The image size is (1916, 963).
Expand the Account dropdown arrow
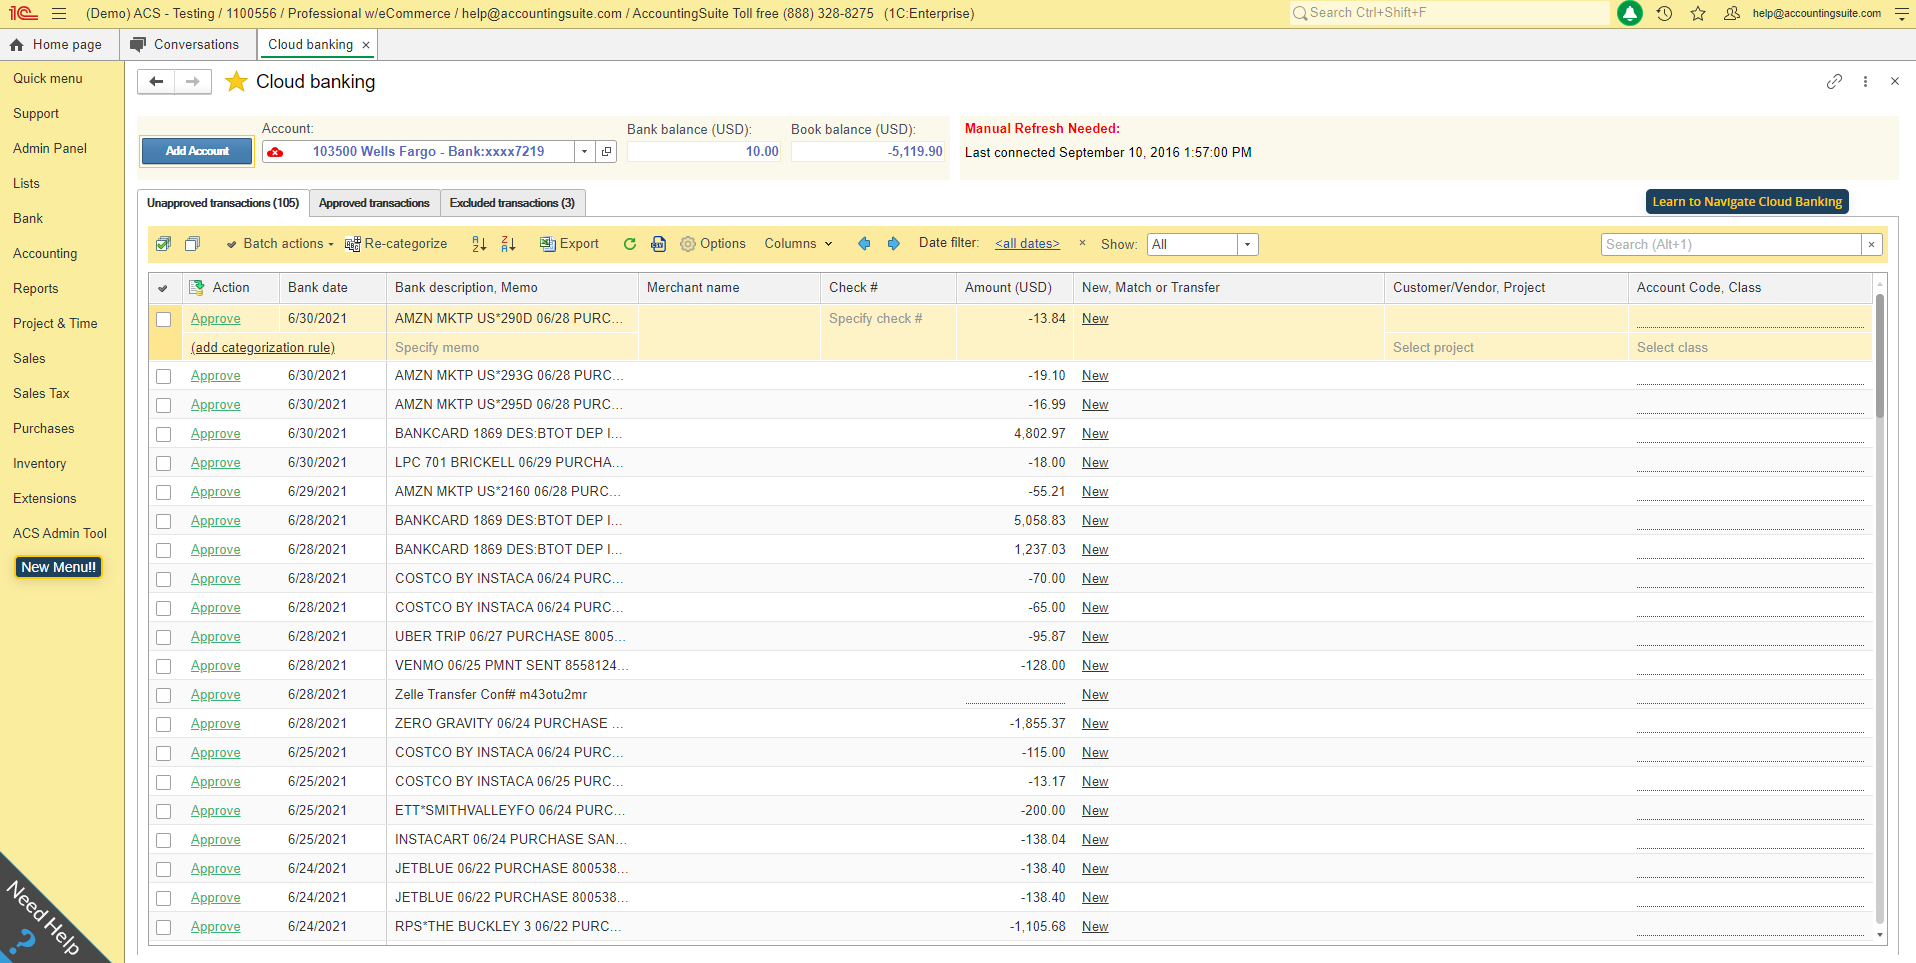[585, 151]
